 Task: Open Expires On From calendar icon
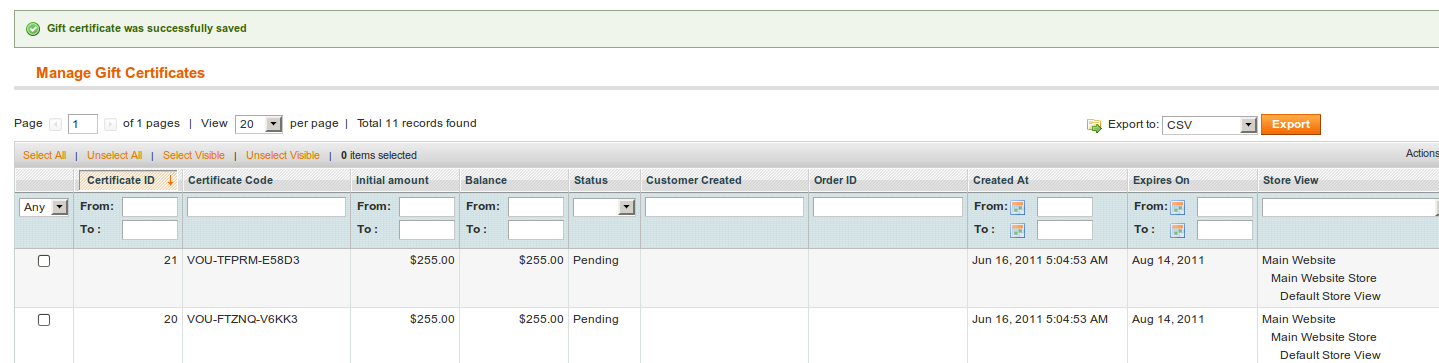click(x=1178, y=208)
